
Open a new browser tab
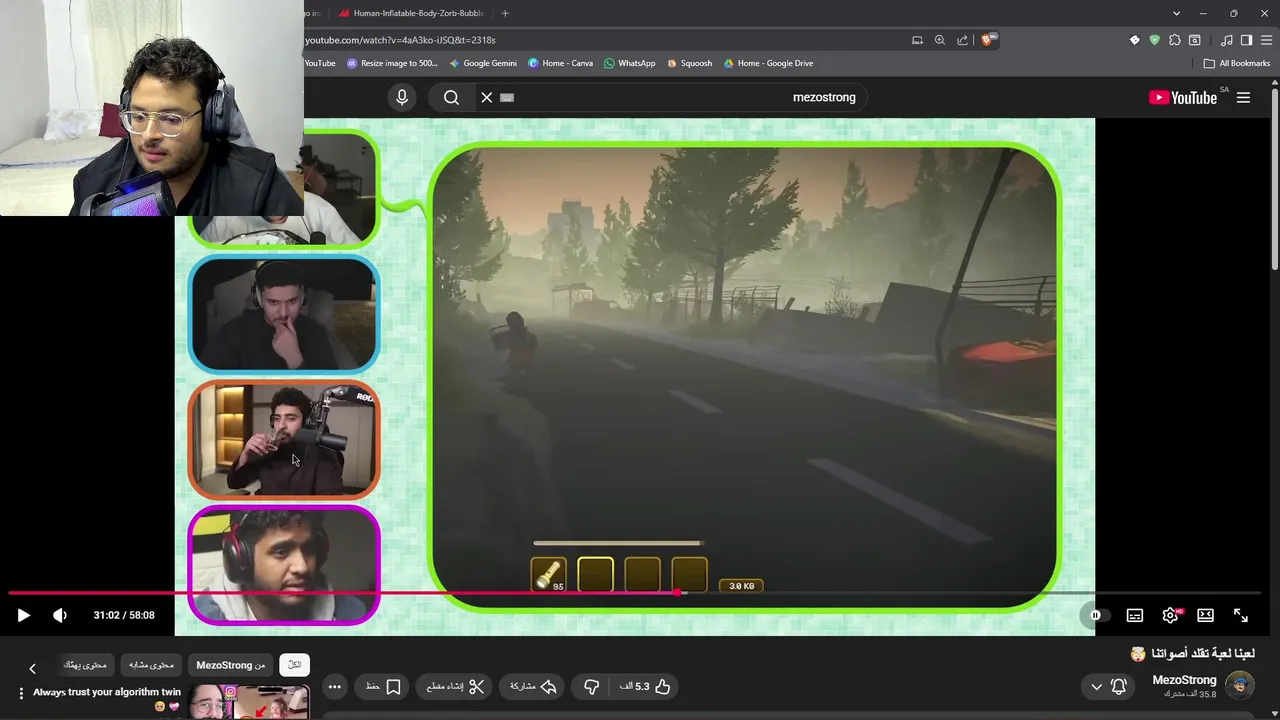[505, 13]
